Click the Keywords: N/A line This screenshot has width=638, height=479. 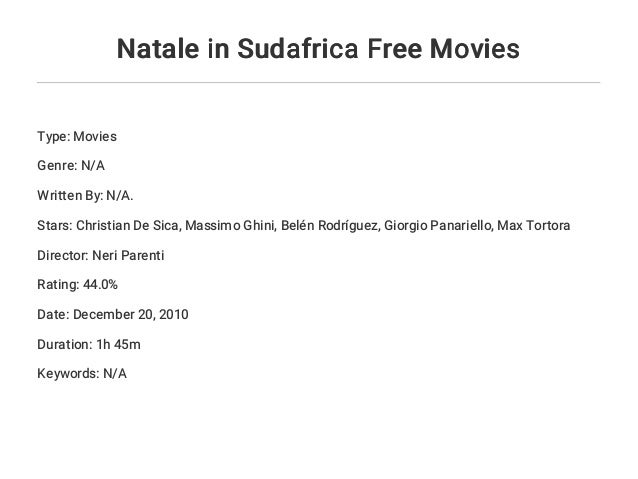click(x=82, y=374)
